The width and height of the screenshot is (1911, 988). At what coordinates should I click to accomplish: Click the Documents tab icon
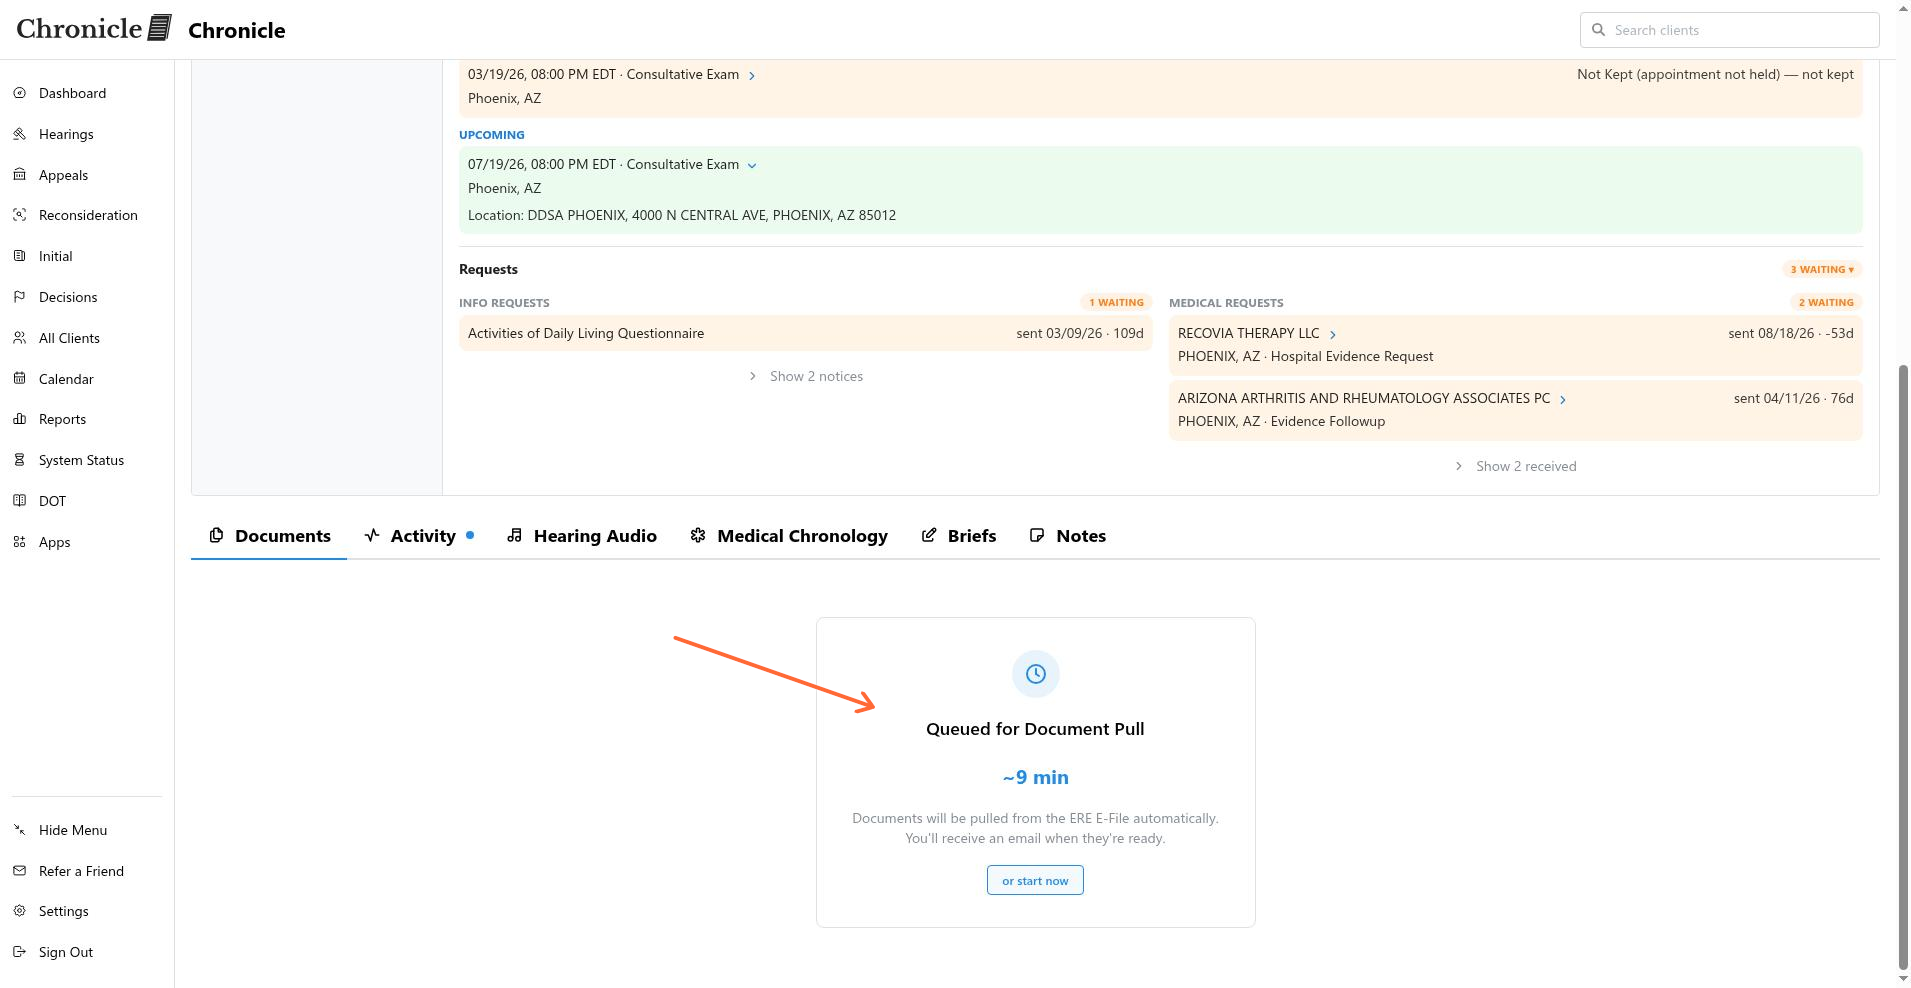coord(216,536)
